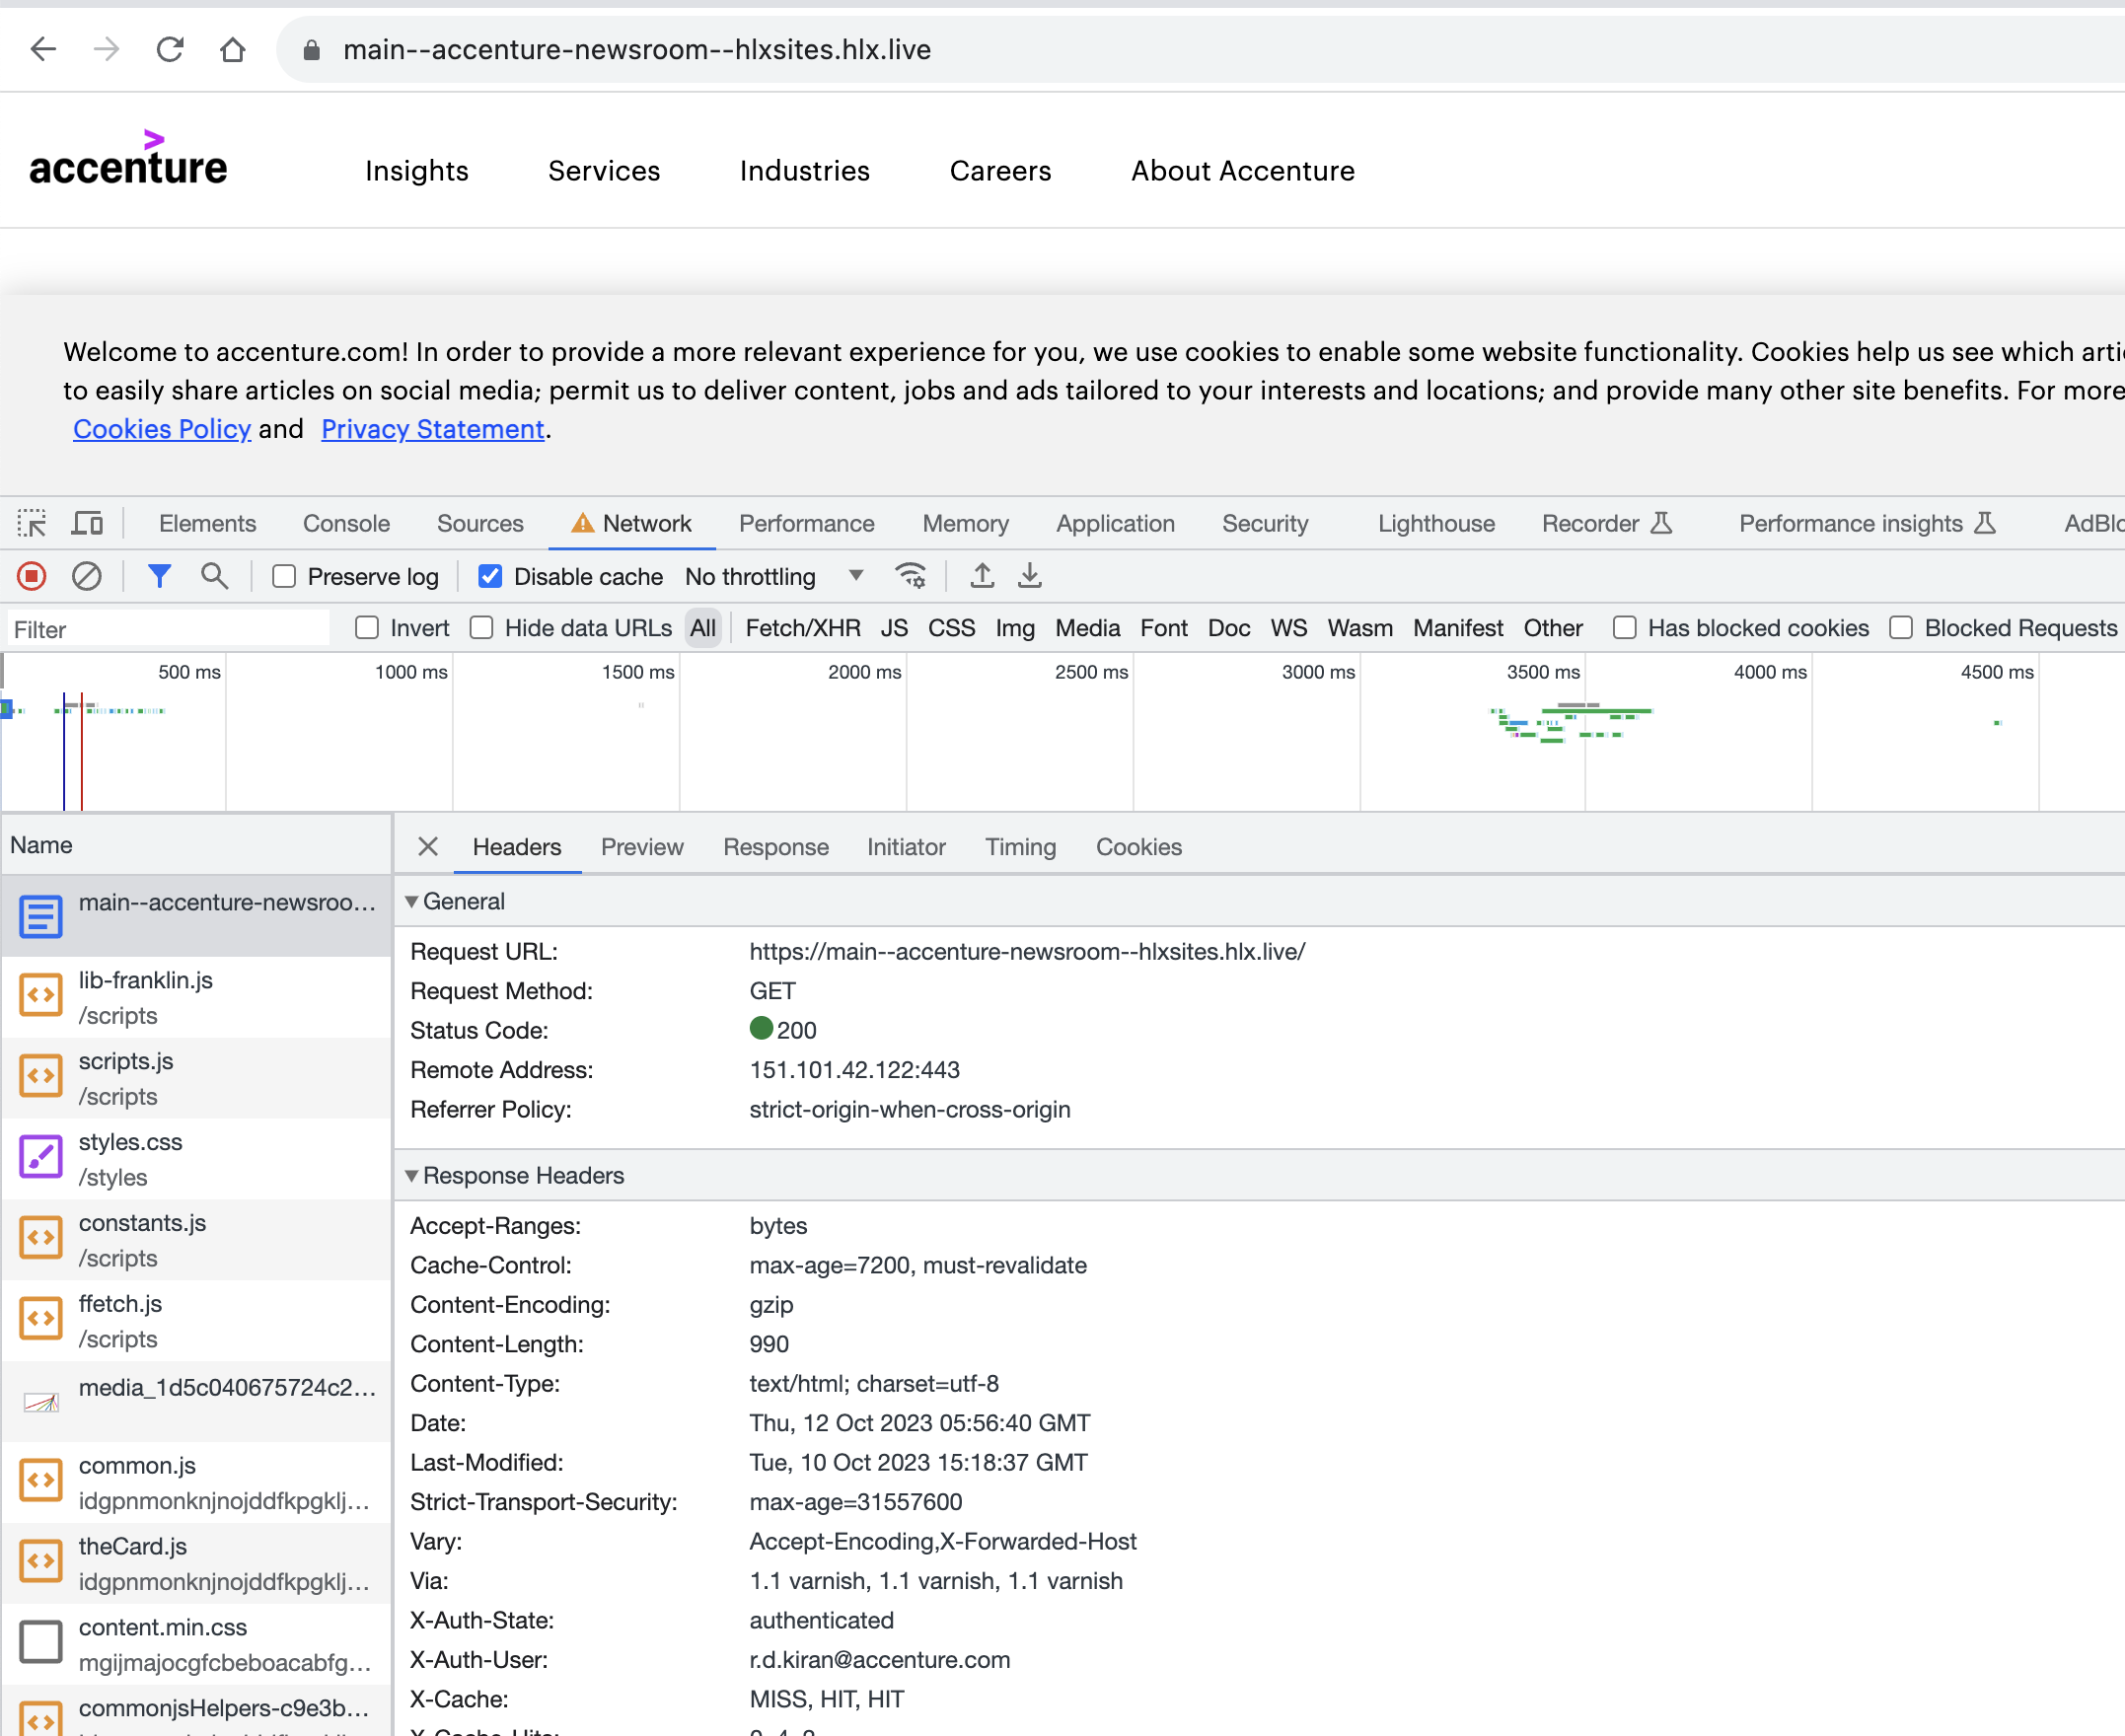Check the Hide data URLs checkbox
The width and height of the screenshot is (2125, 1736).
[482, 628]
